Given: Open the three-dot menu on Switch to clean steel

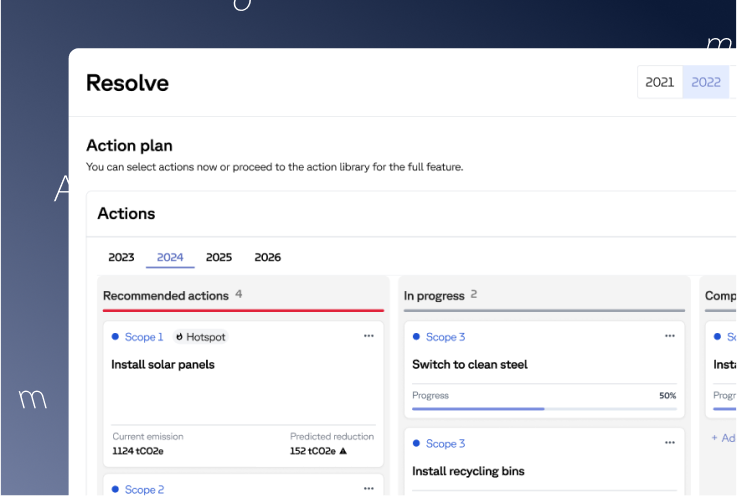Looking at the screenshot, I should tap(670, 337).
